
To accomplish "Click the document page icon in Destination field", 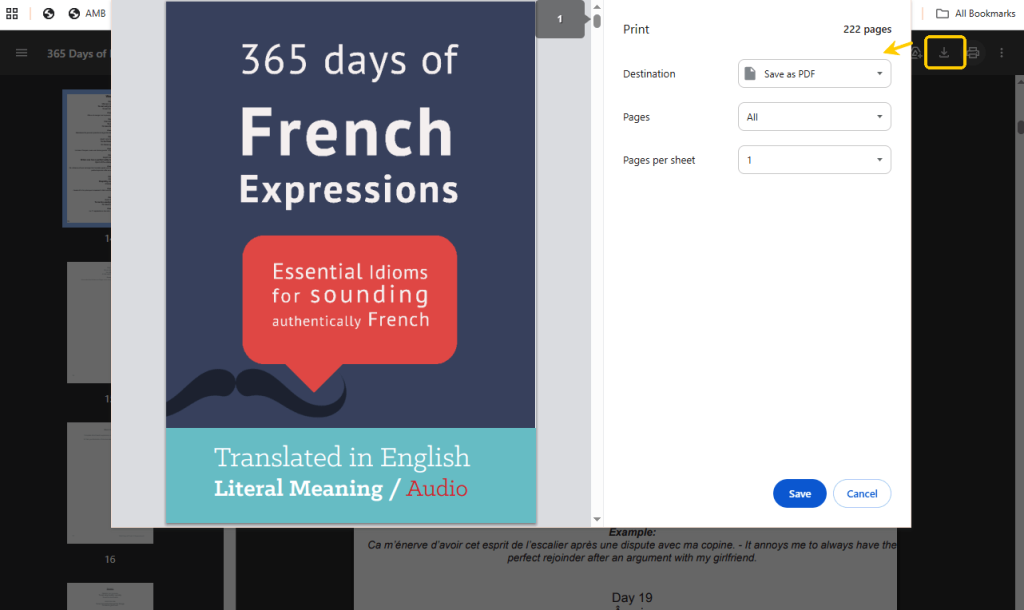I will coord(750,73).
